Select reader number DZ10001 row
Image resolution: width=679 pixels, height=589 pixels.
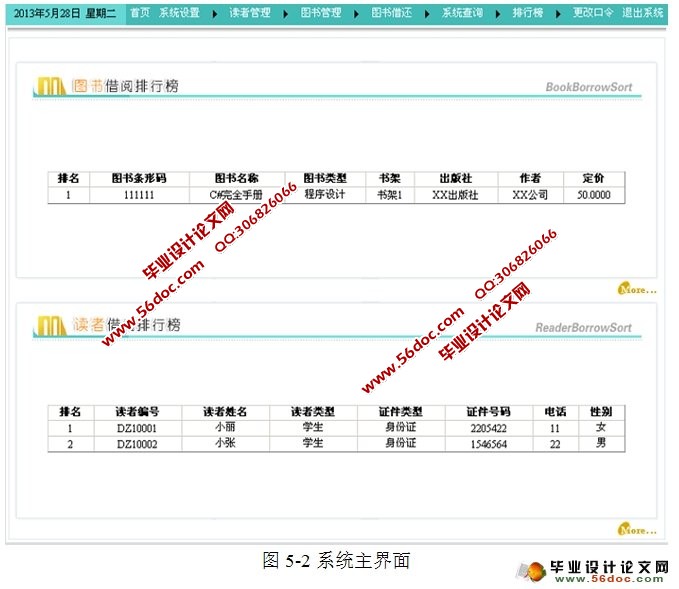[137, 428]
